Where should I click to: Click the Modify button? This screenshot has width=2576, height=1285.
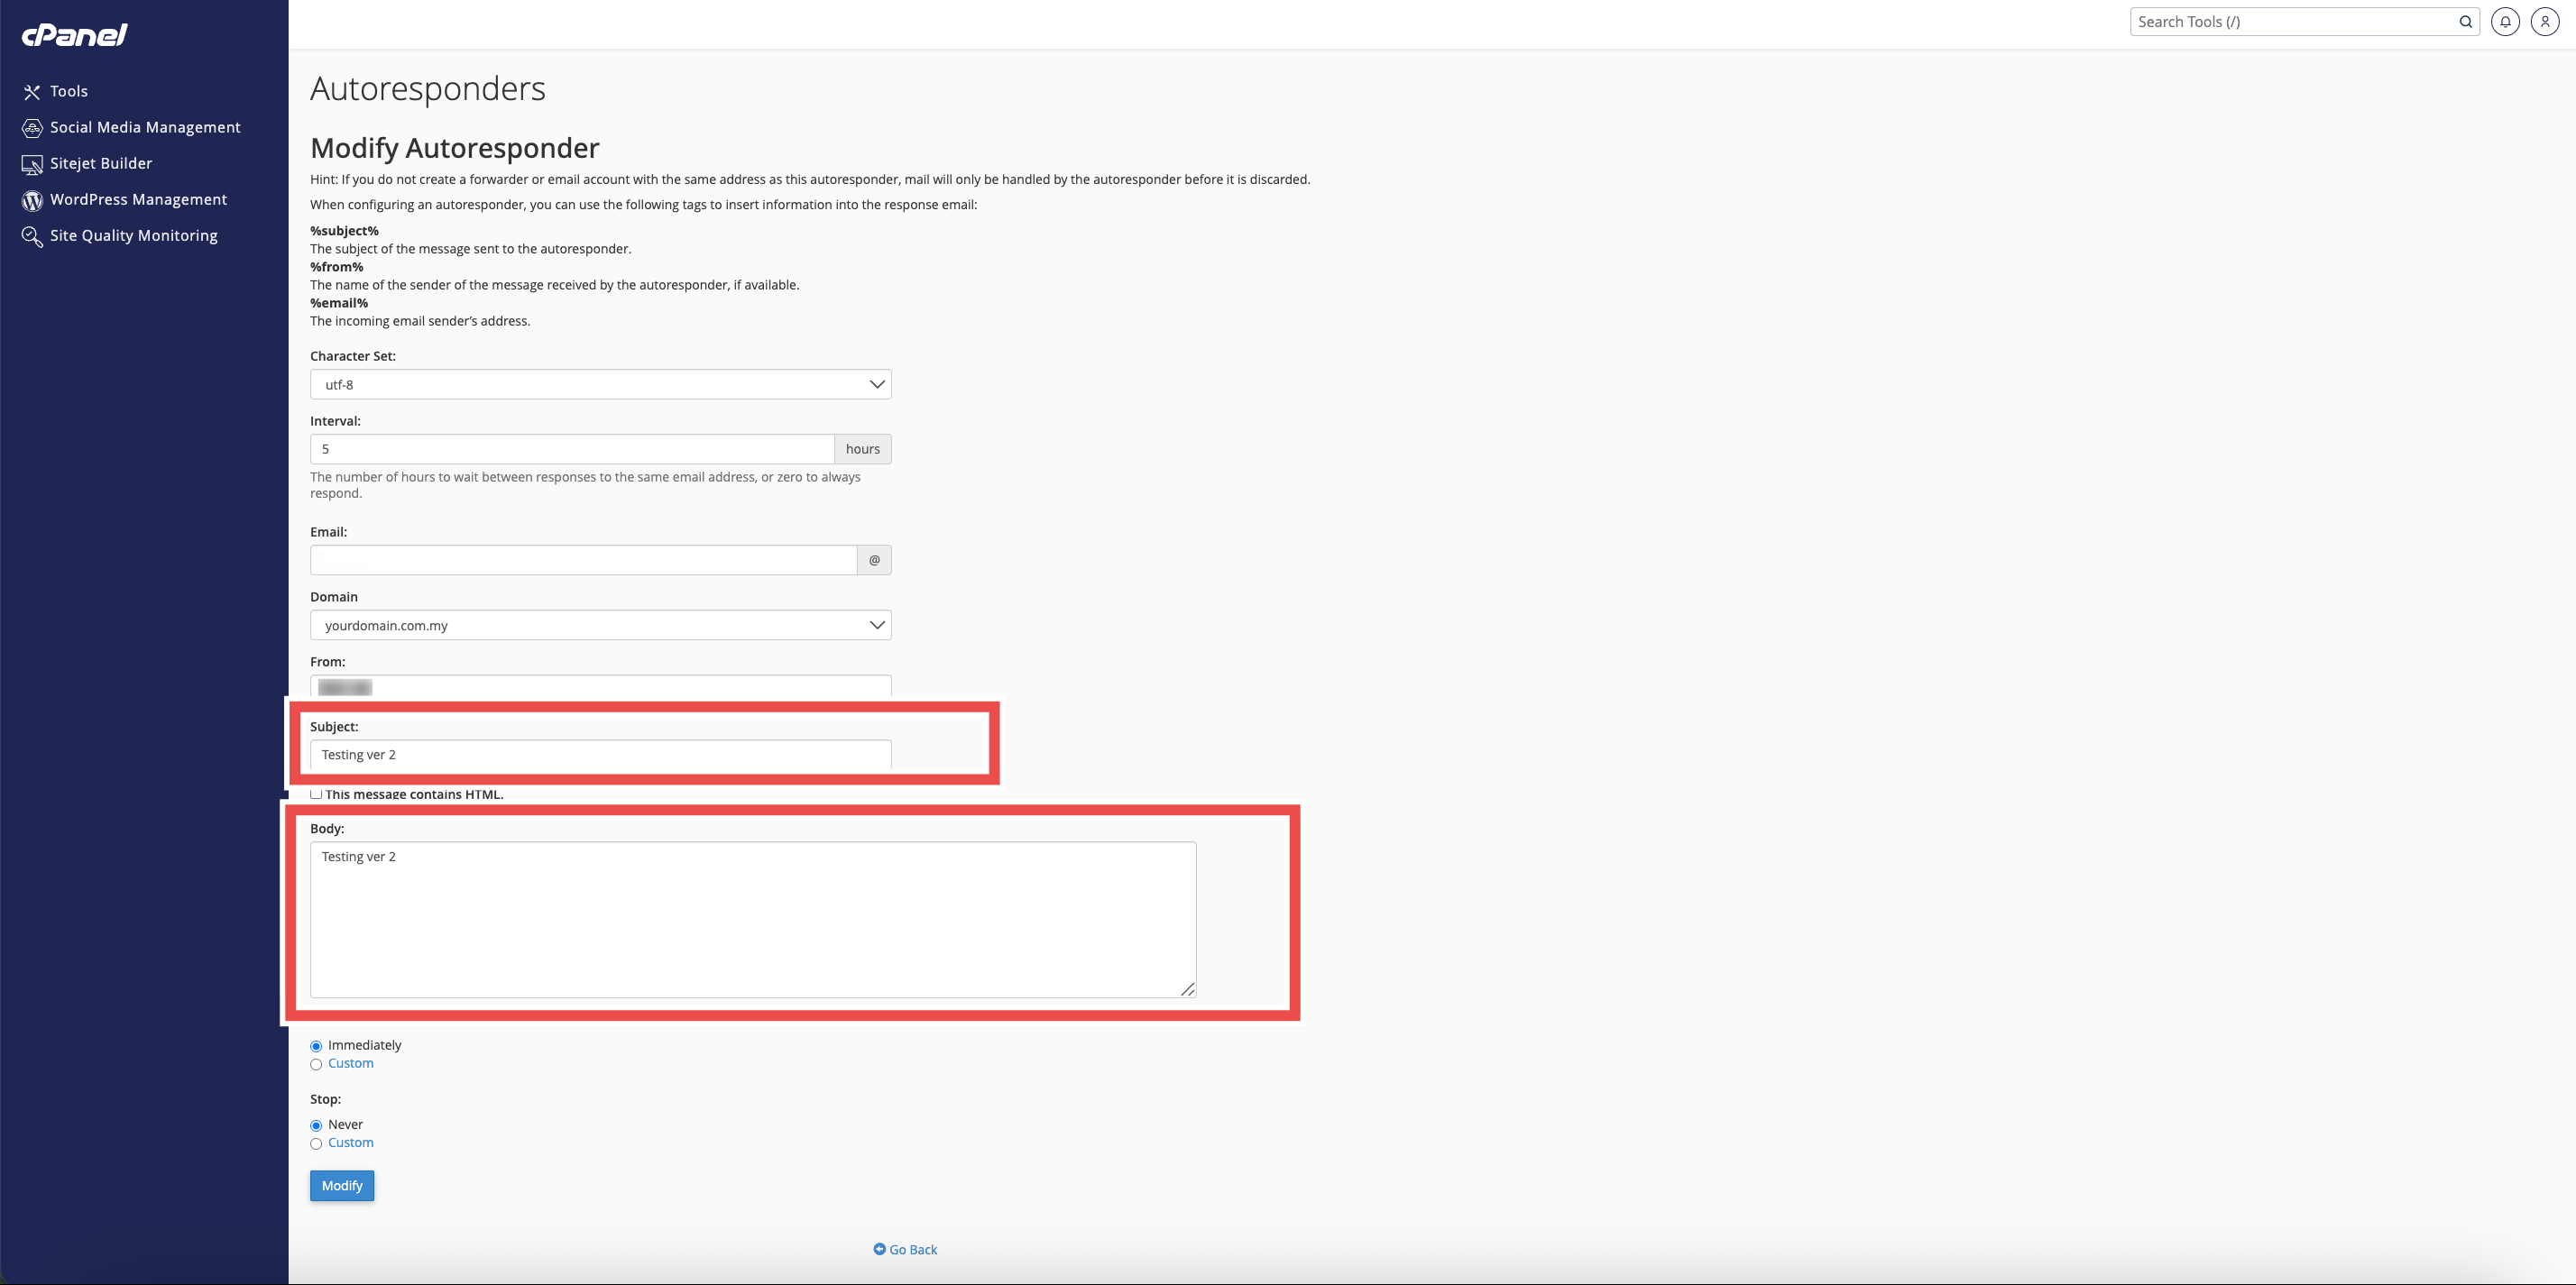[x=342, y=1186]
